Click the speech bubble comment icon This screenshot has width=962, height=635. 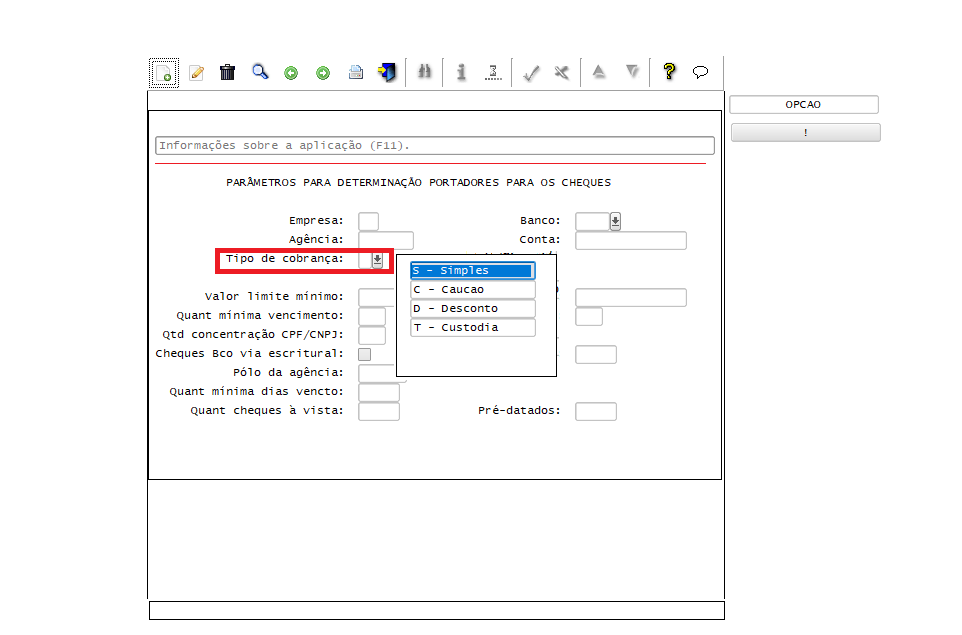point(701,72)
